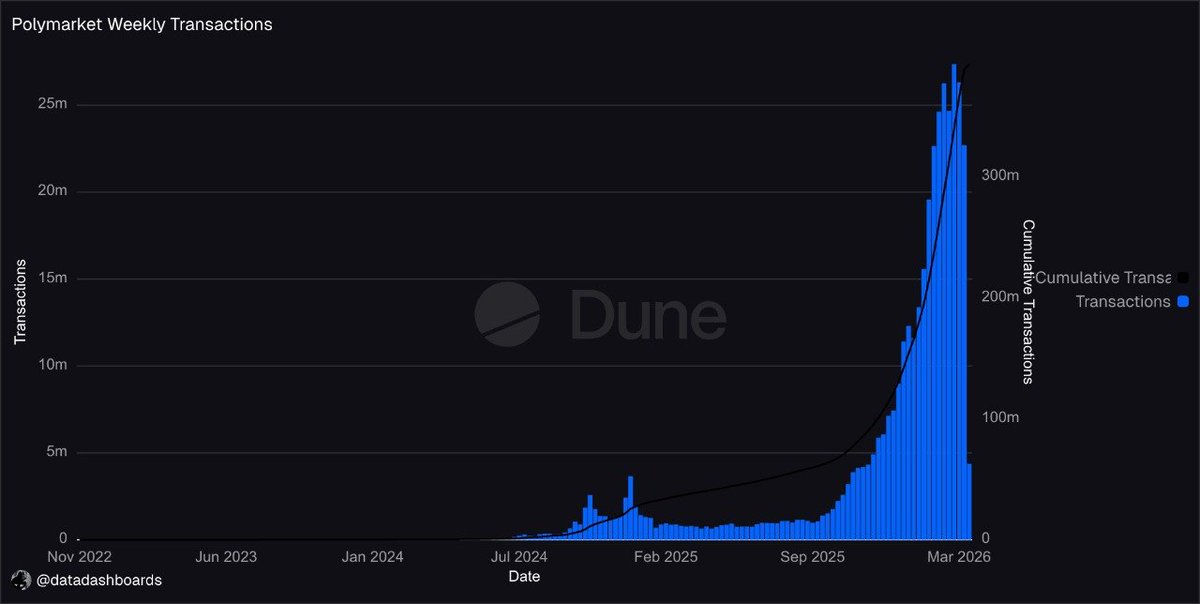The width and height of the screenshot is (1200, 604).
Task: Select the short final bar at Mar 2026
Action: pyautogui.click(x=969, y=501)
